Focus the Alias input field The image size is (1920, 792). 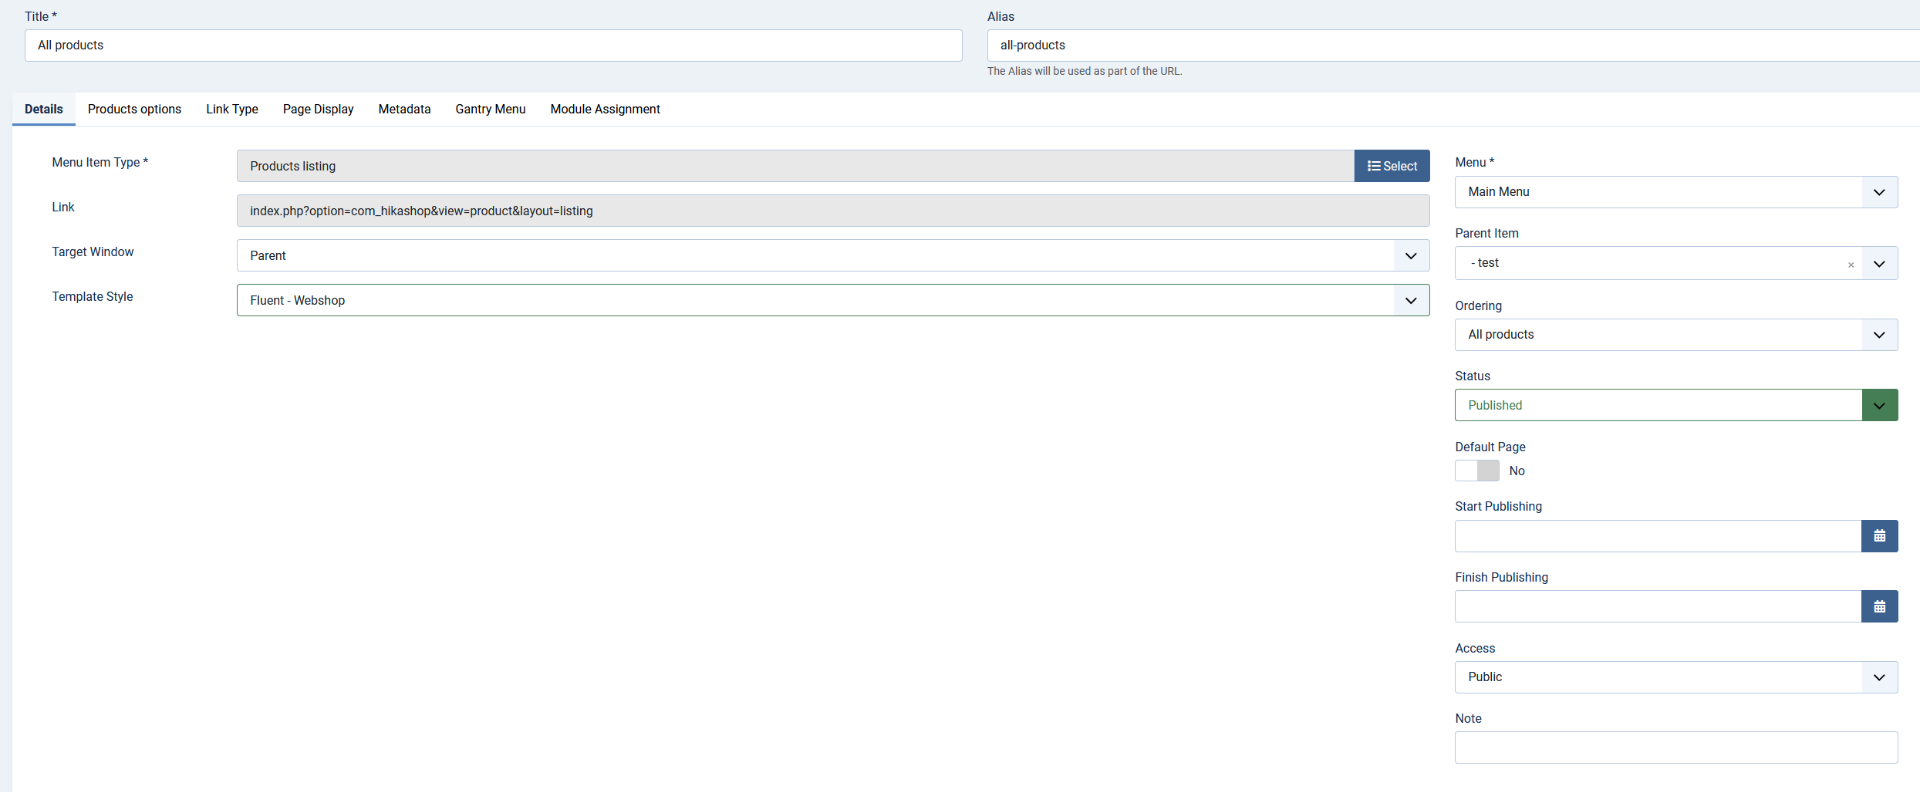click(x=1453, y=45)
